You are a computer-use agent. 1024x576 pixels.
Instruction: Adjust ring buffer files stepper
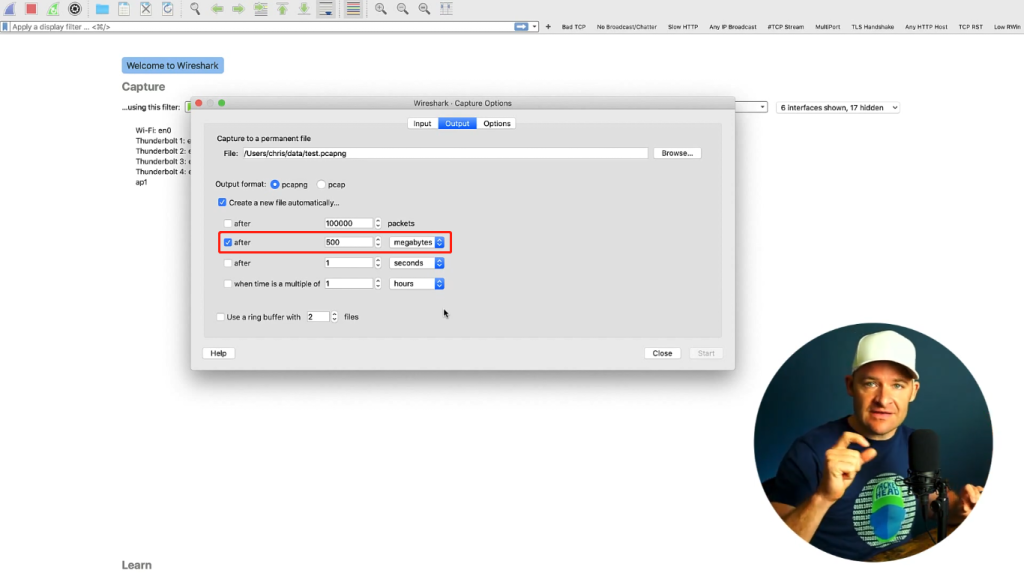(x=334, y=317)
